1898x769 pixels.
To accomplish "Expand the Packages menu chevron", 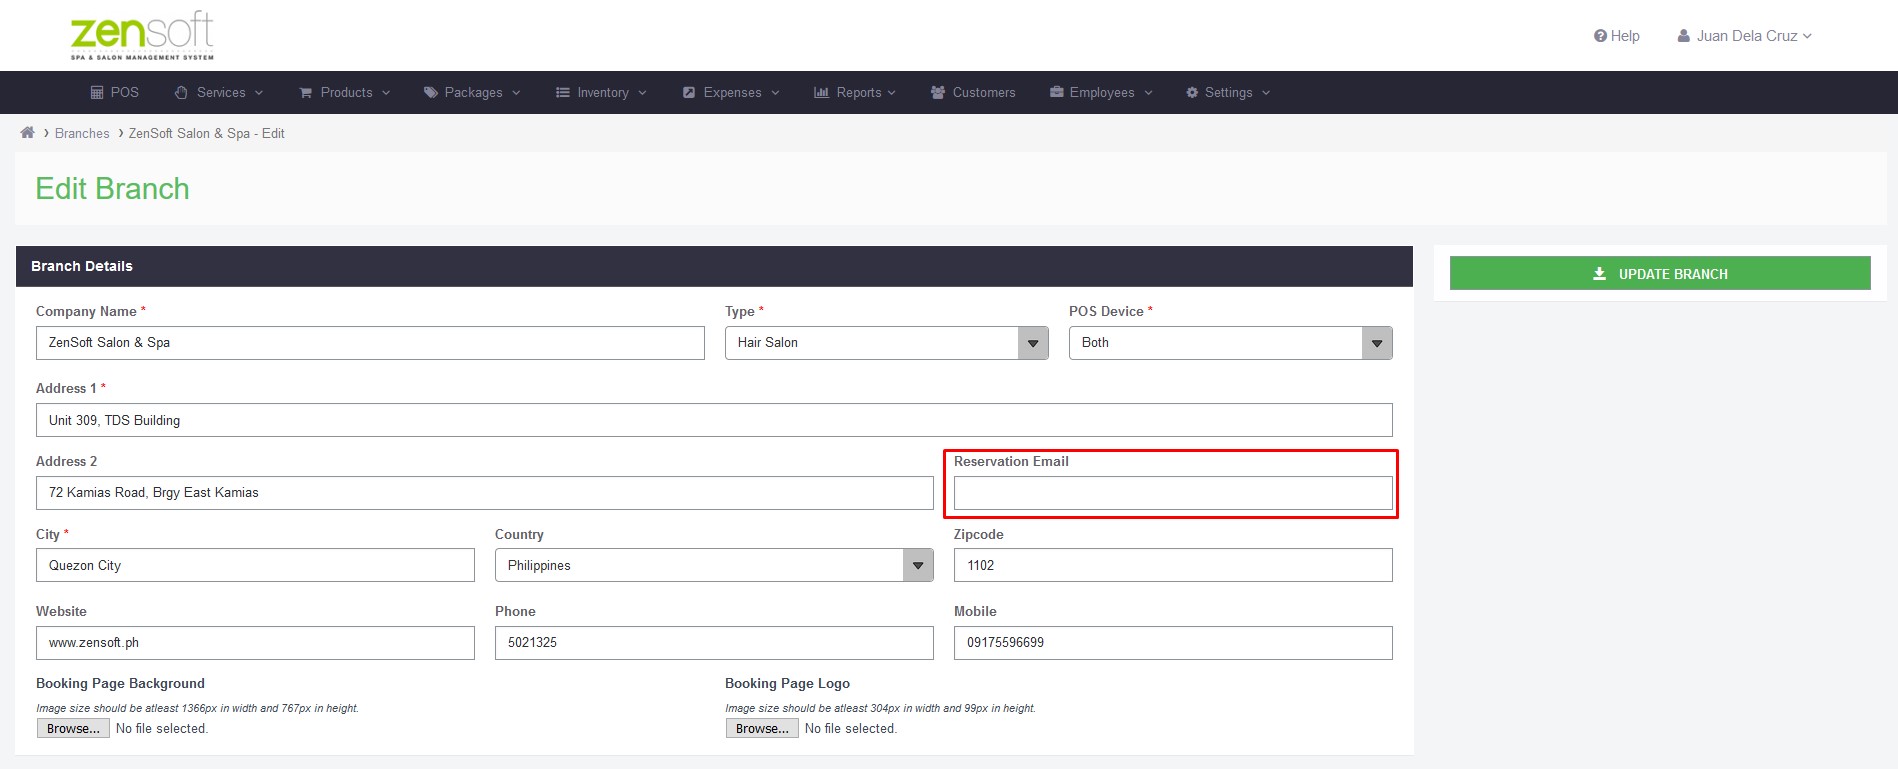I will [x=516, y=93].
